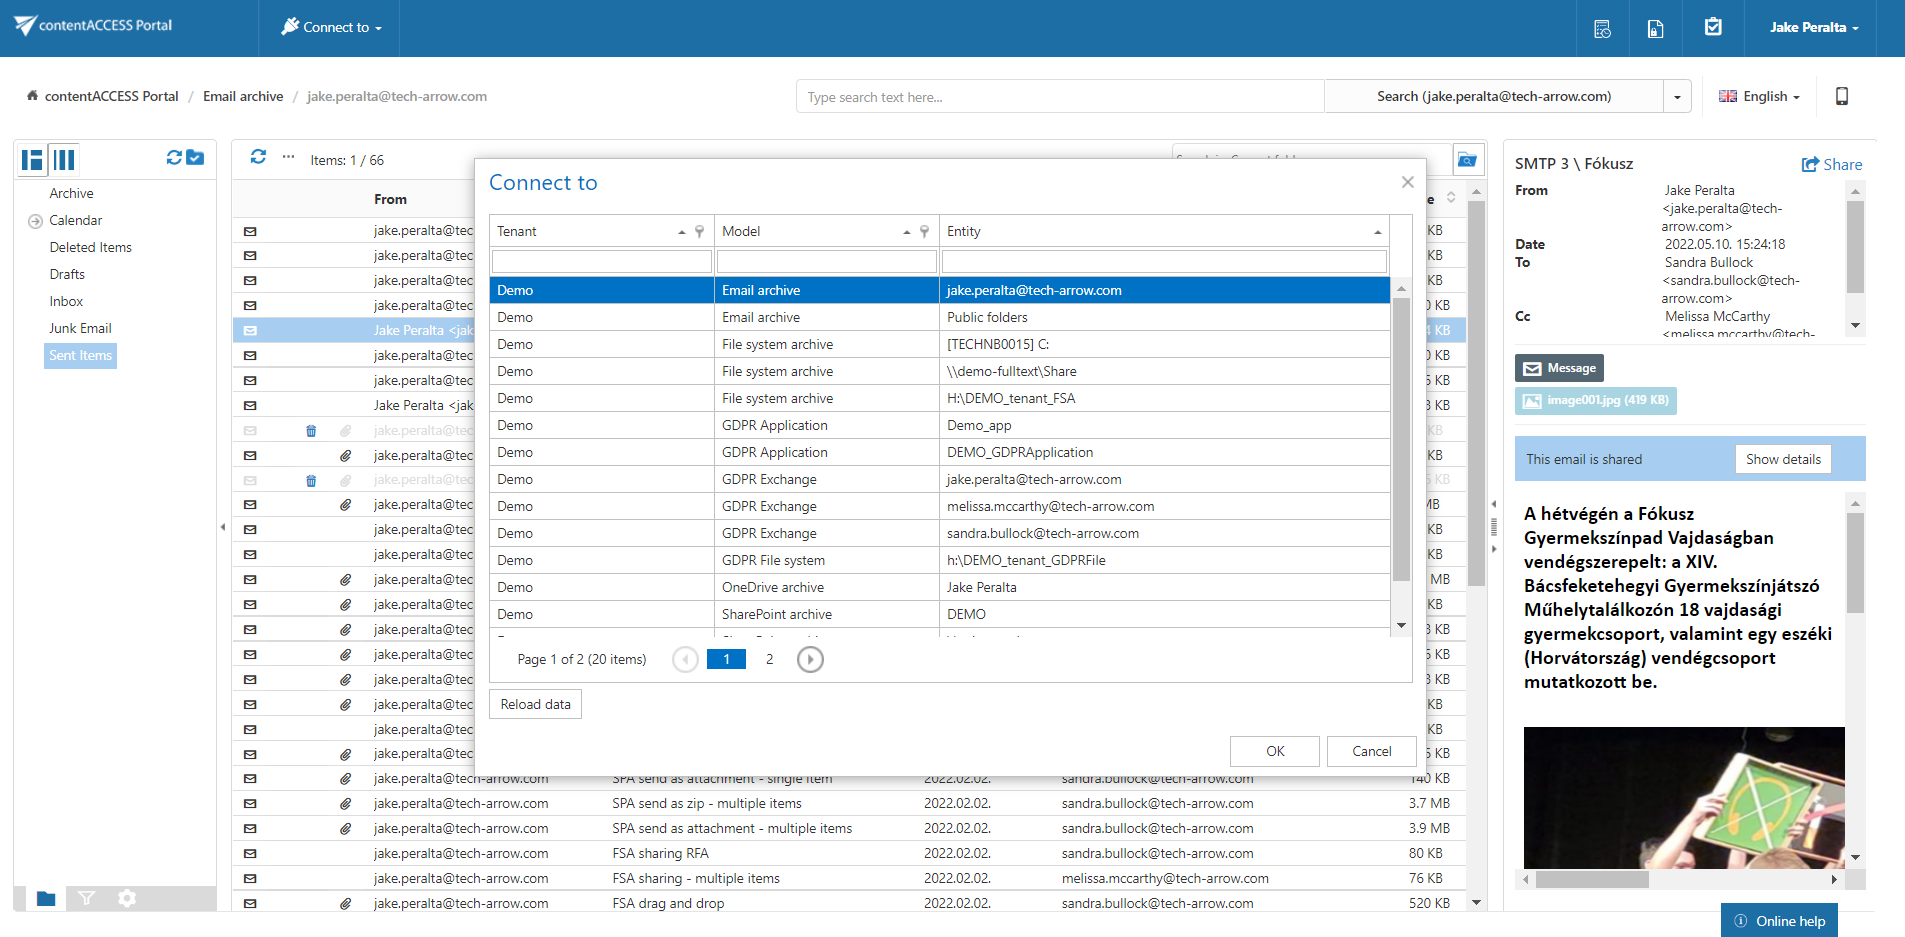1905x937 pixels.
Task: Select the Inbox folder
Action: [66, 301]
